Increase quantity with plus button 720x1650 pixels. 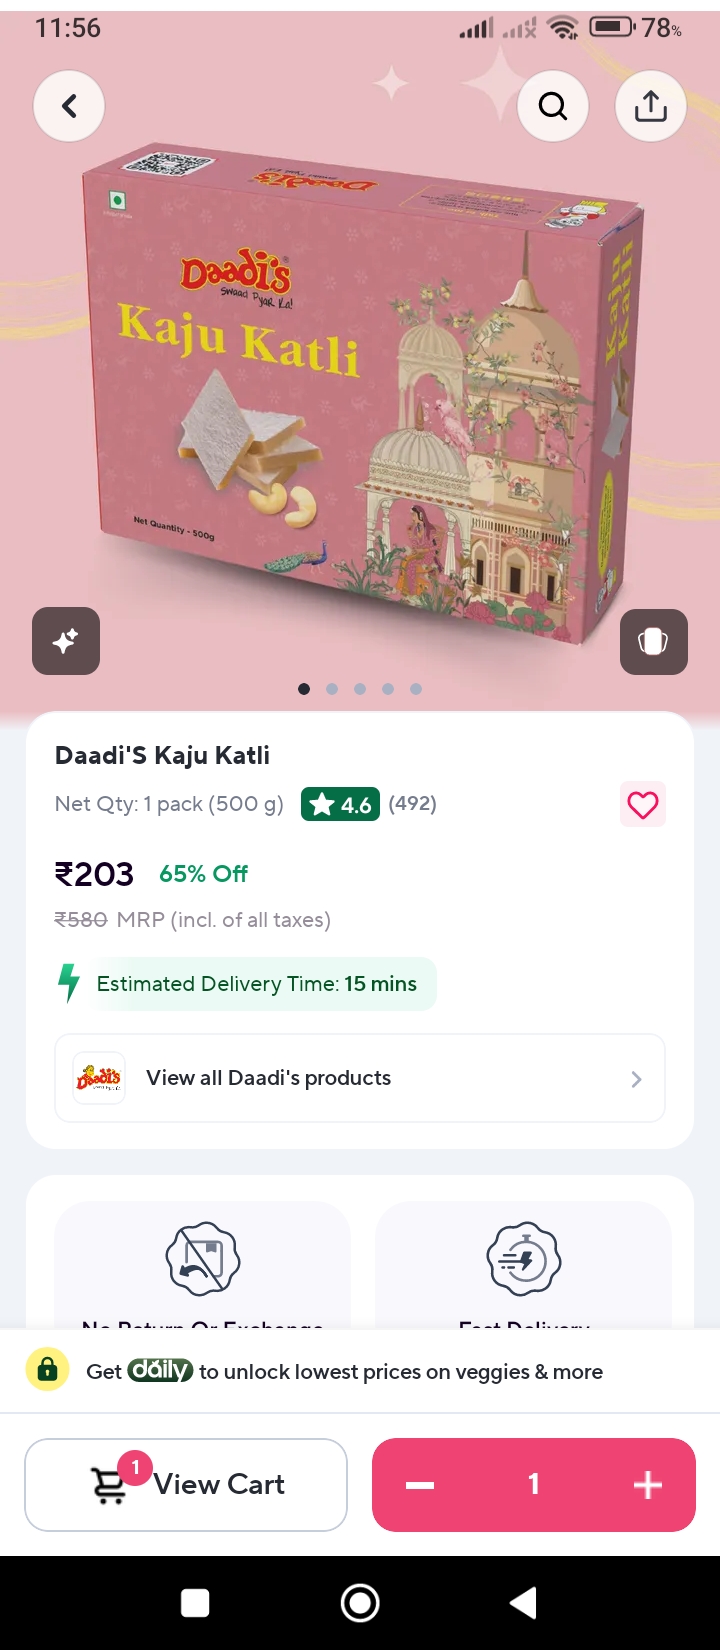(648, 1485)
